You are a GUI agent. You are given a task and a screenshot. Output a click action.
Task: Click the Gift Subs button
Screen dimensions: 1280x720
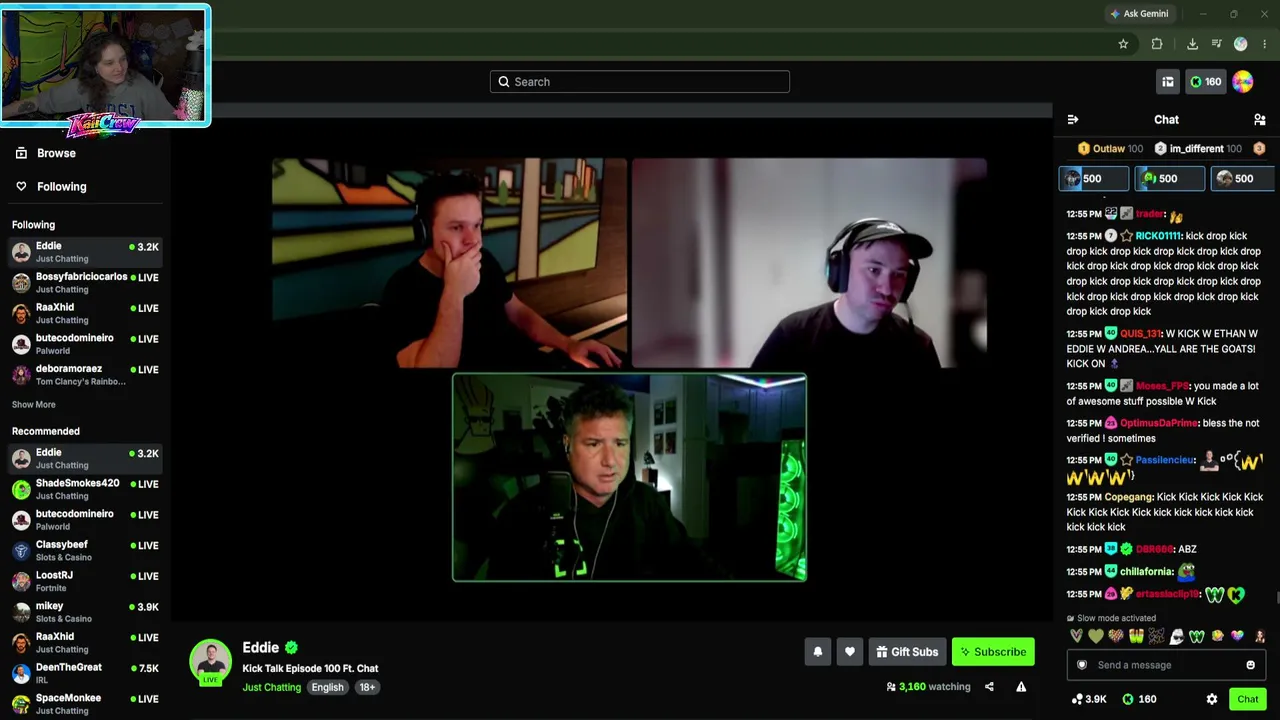click(907, 652)
